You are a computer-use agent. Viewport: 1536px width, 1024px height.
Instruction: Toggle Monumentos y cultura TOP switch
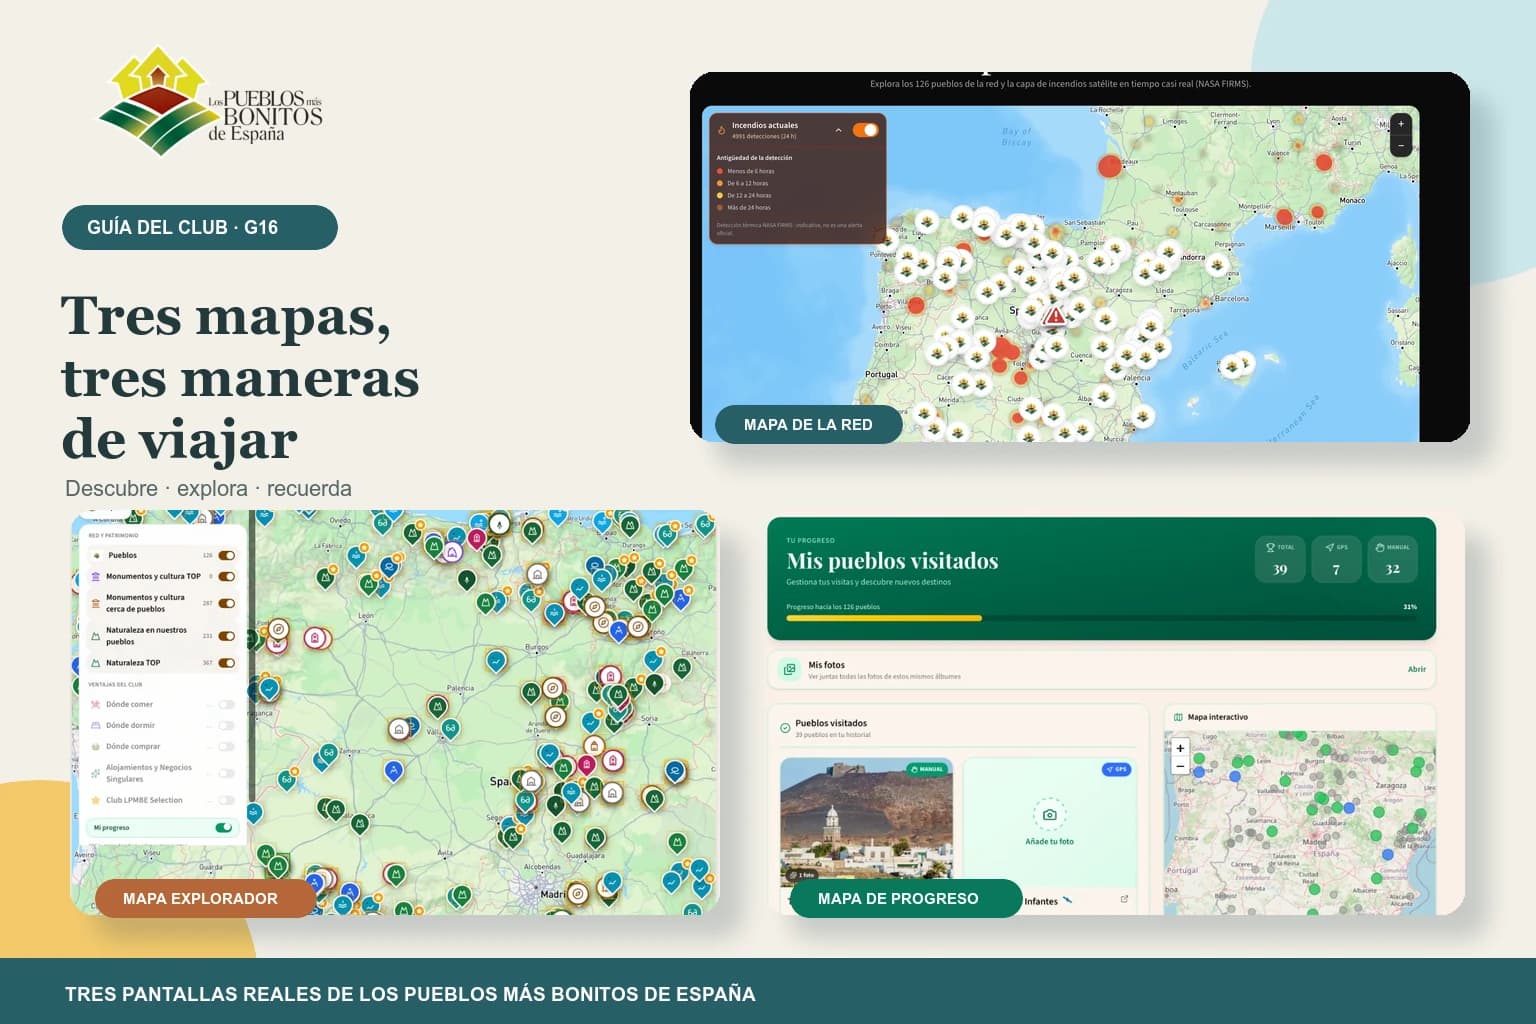(x=227, y=576)
